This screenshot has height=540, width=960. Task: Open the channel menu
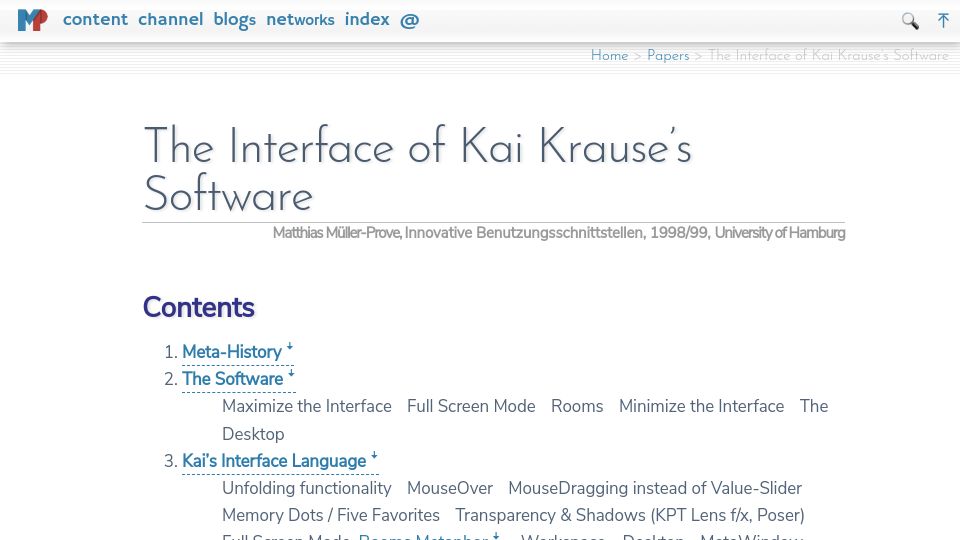point(171,20)
